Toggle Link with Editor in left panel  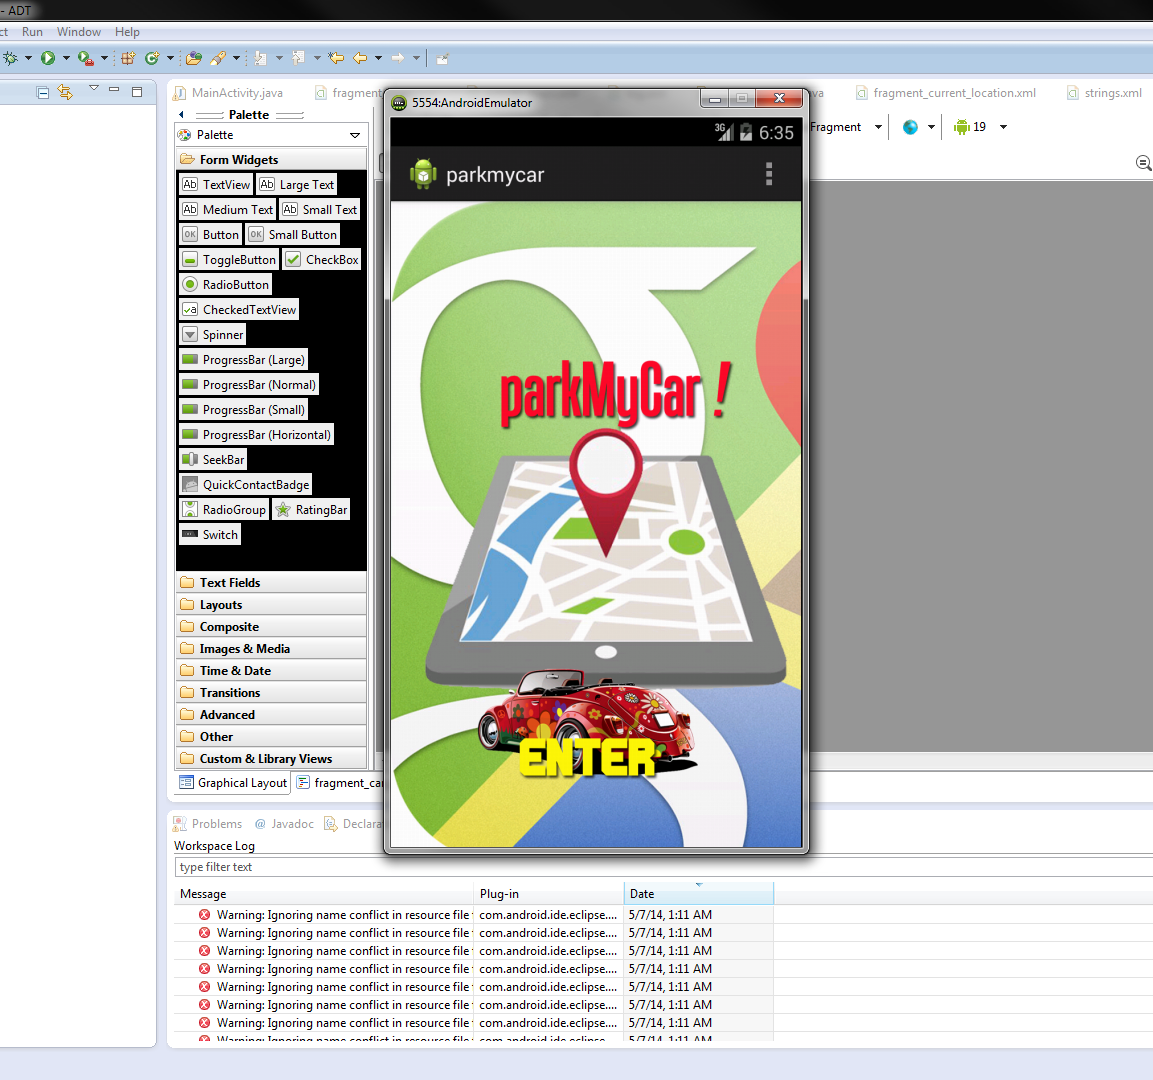(x=65, y=92)
